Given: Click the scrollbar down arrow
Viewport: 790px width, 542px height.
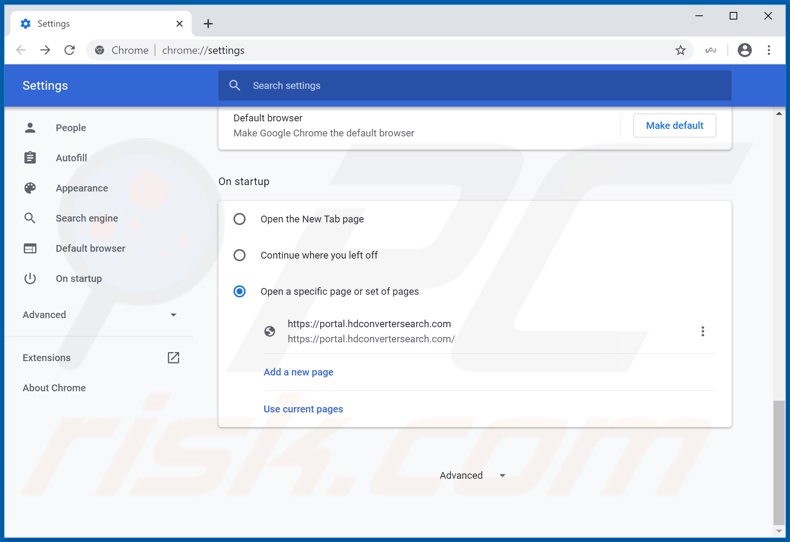Looking at the screenshot, I should (779, 531).
